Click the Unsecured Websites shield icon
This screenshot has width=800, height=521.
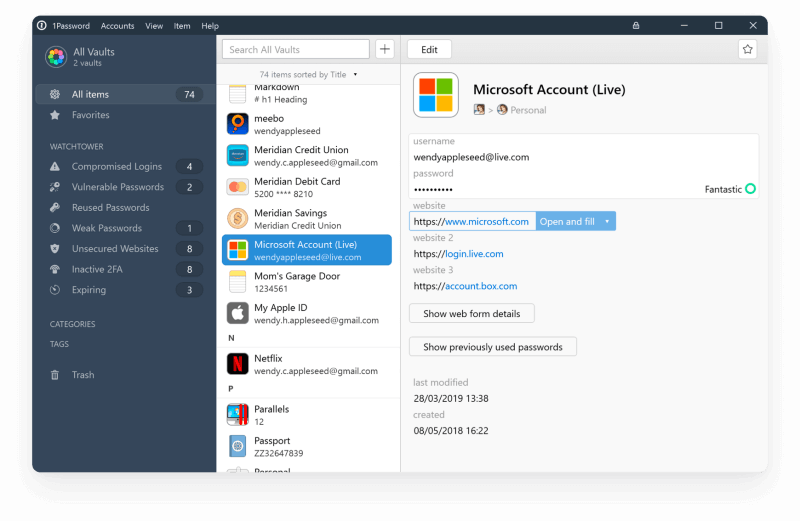pyautogui.click(x=55, y=249)
